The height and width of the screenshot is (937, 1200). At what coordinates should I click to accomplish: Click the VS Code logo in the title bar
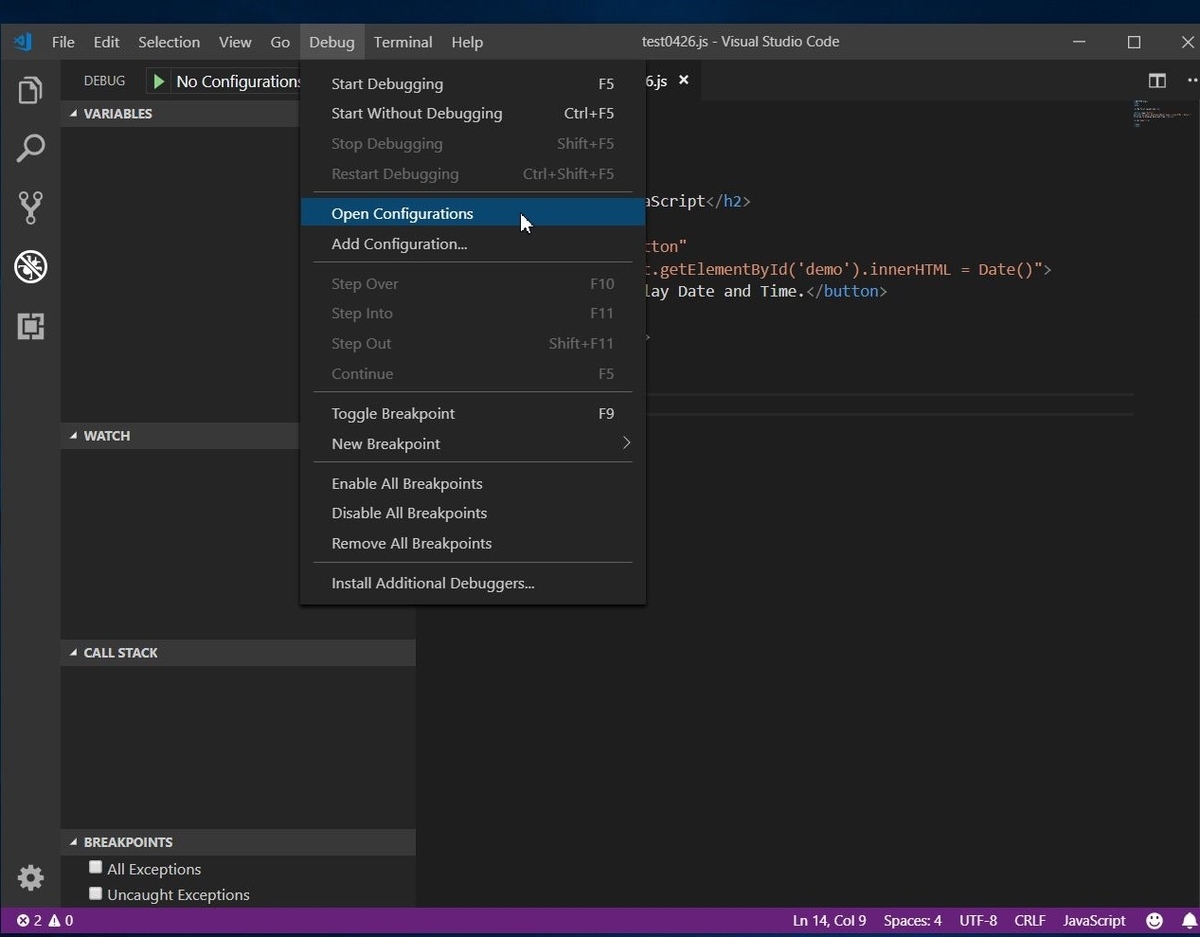[23, 42]
